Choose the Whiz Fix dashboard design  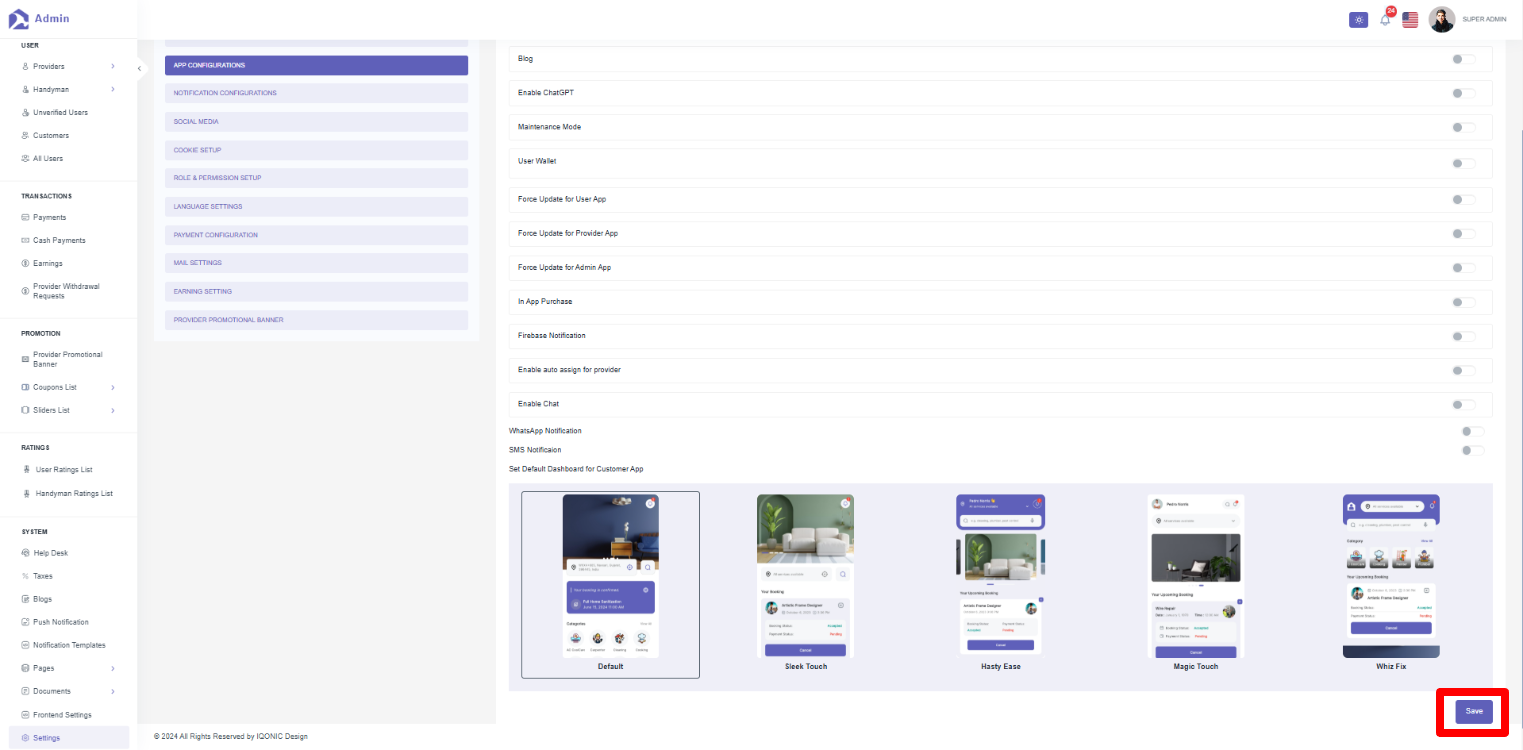(1390, 578)
